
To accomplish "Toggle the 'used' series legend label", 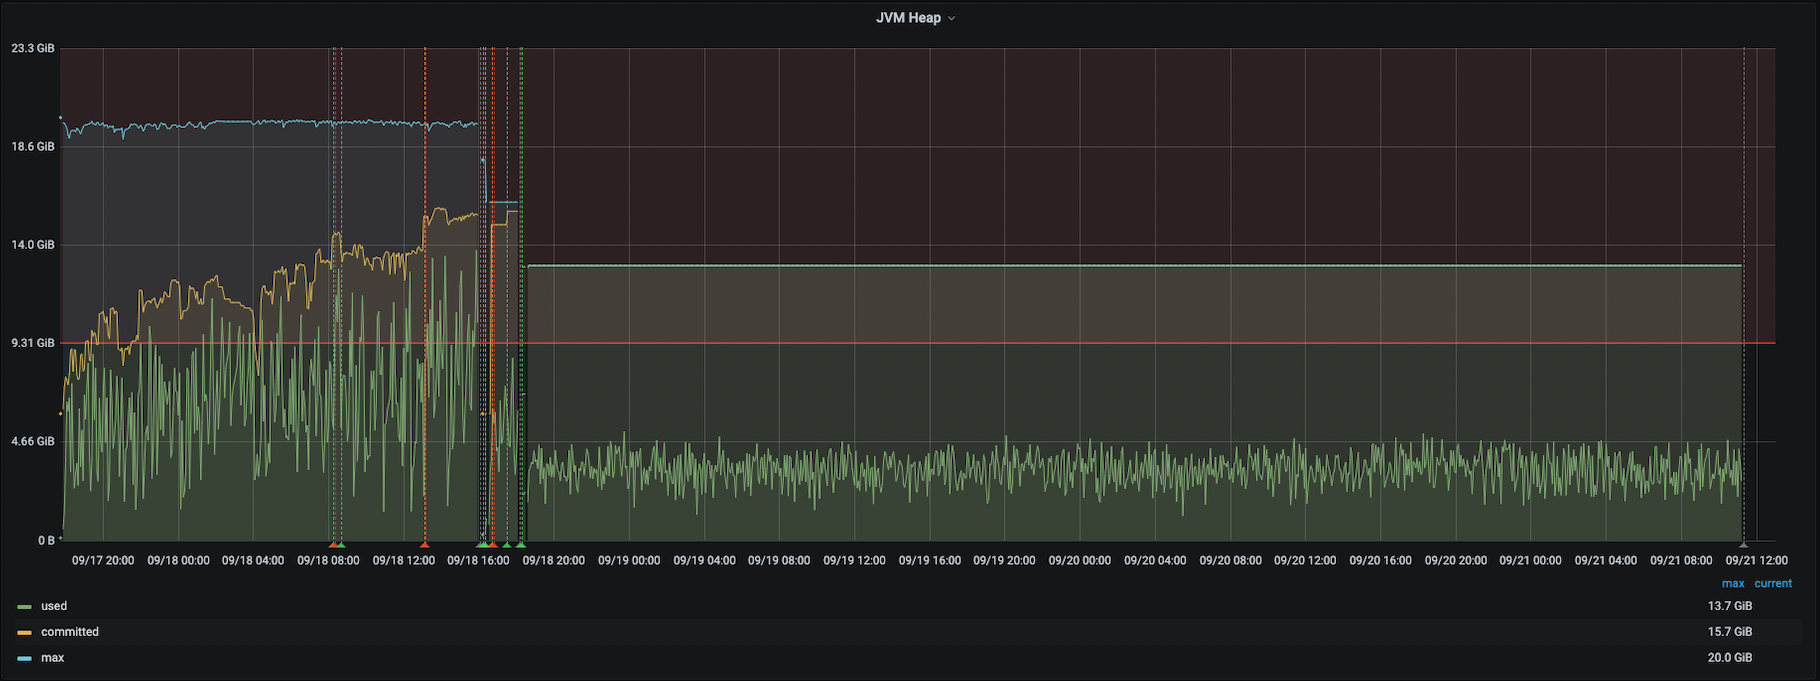I will coord(54,606).
